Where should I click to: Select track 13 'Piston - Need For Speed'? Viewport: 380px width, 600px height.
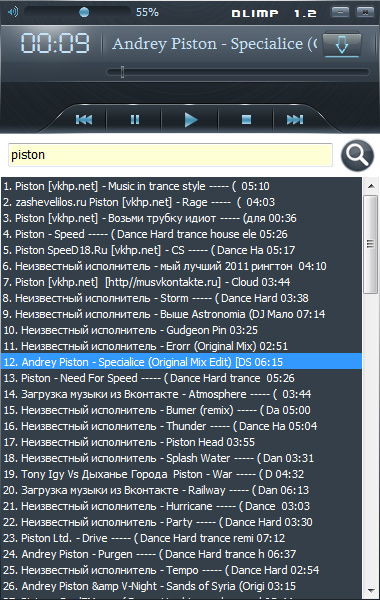pyautogui.click(x=181, y=378)
